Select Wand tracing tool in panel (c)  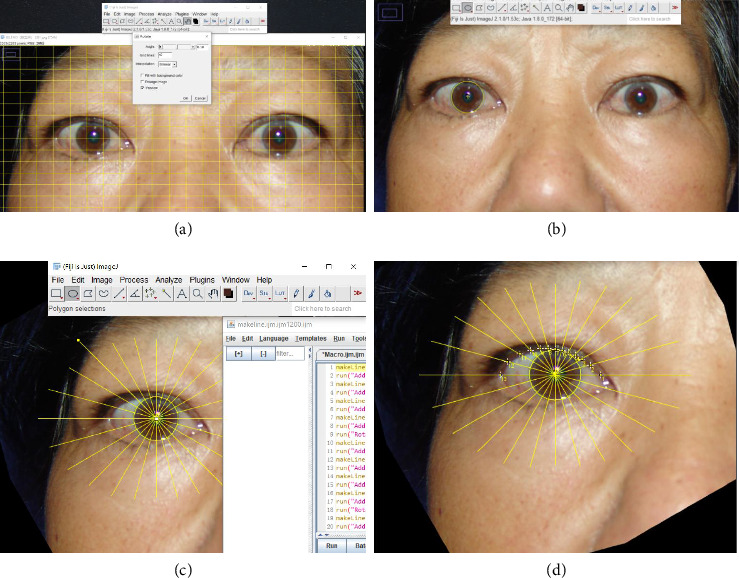point(166,294)
